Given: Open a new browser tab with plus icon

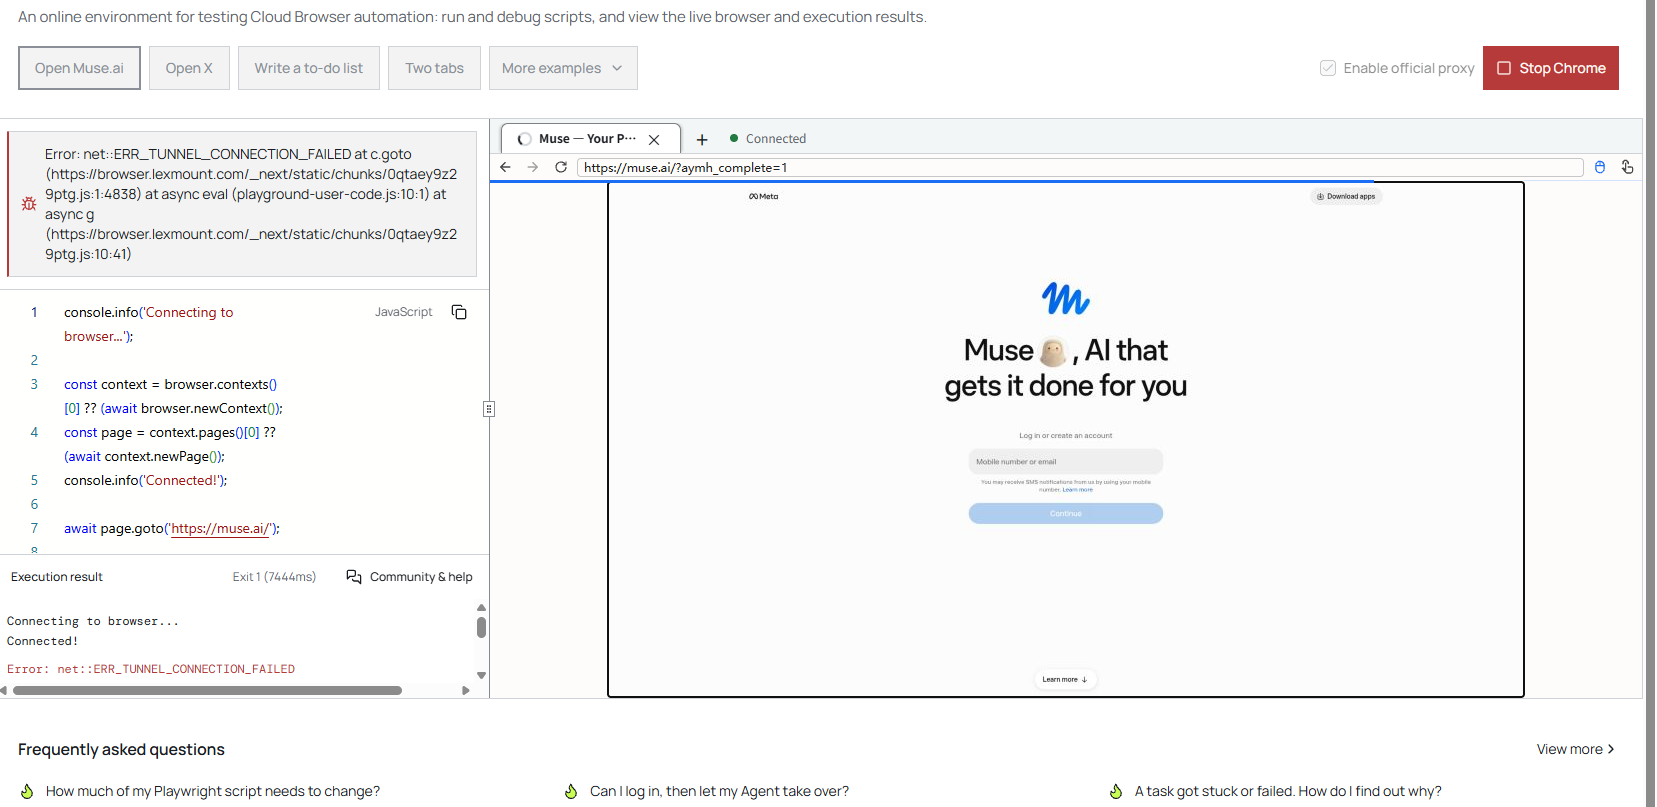Looking at the screenshot, I should 702,139.
